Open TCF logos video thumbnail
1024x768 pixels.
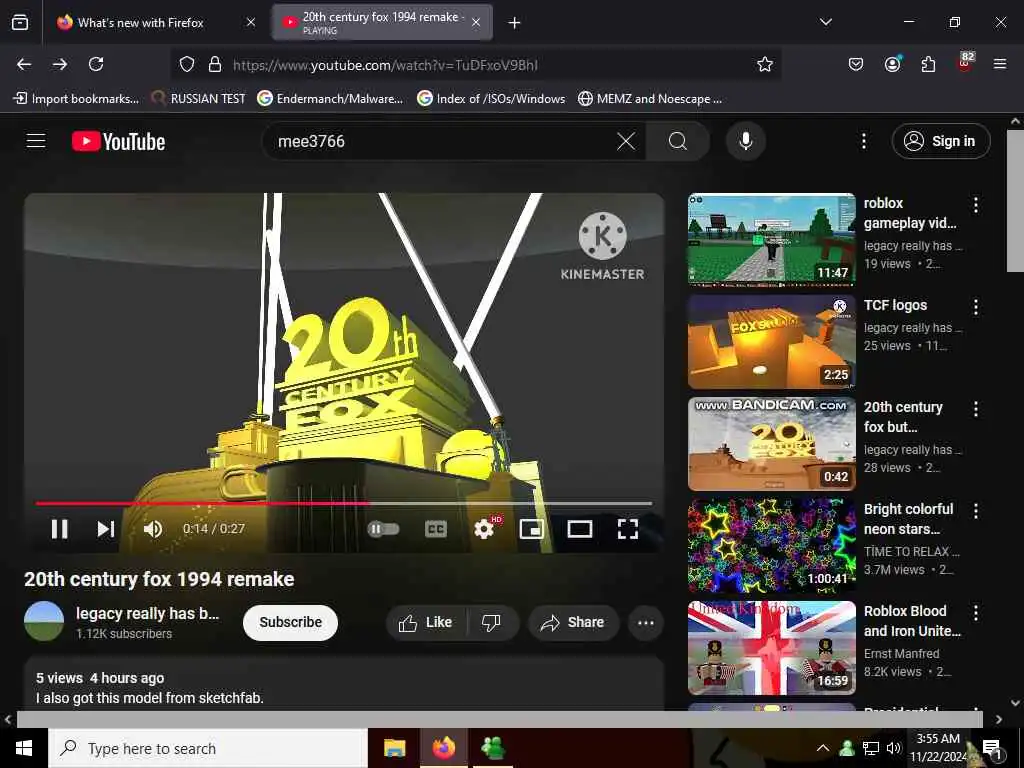pyautogui.click(x=771, y=342)
